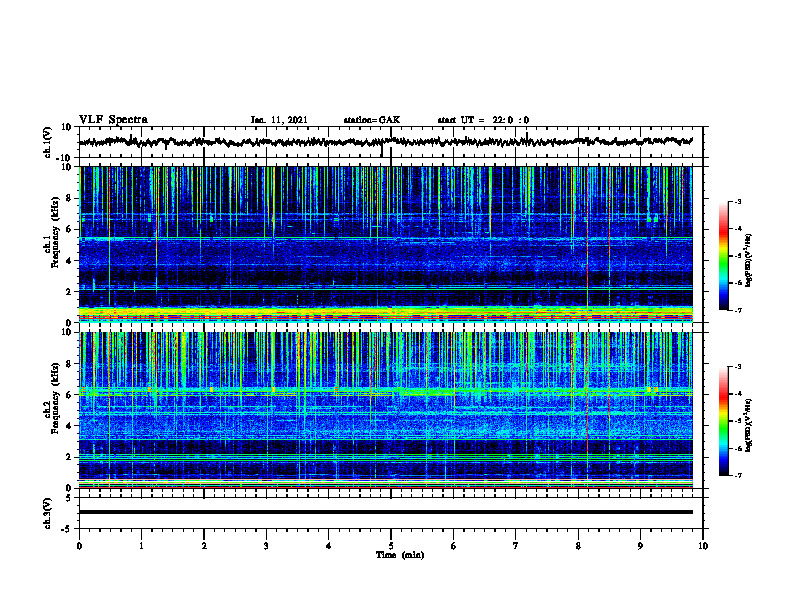Viewport: 792px width, 612px height.
Task: Click the "10" label on the time axis
Action: click(x=703, y=546)
